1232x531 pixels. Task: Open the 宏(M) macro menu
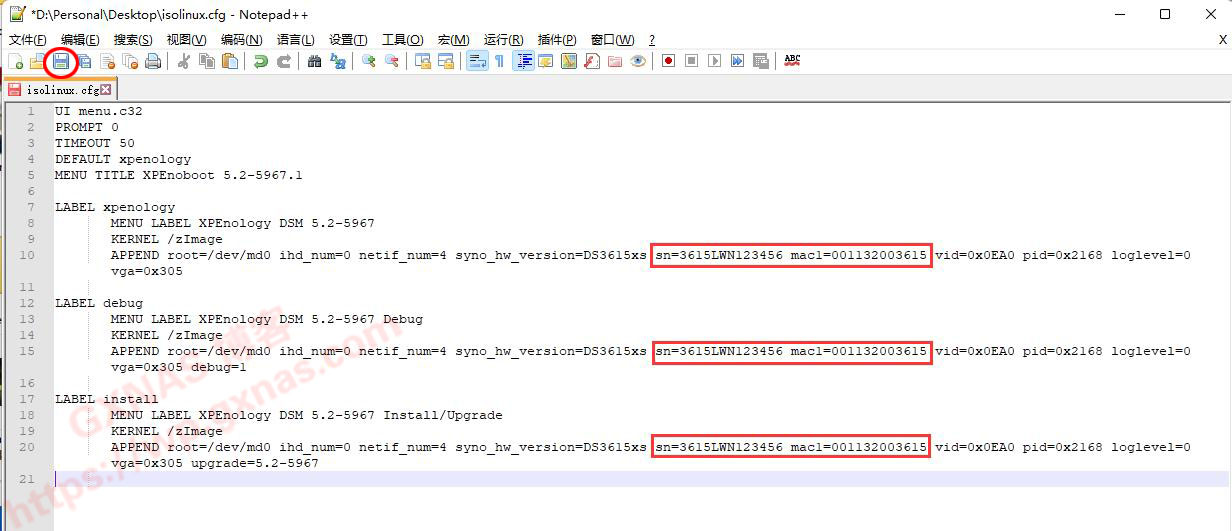click(x=453, y=40)
